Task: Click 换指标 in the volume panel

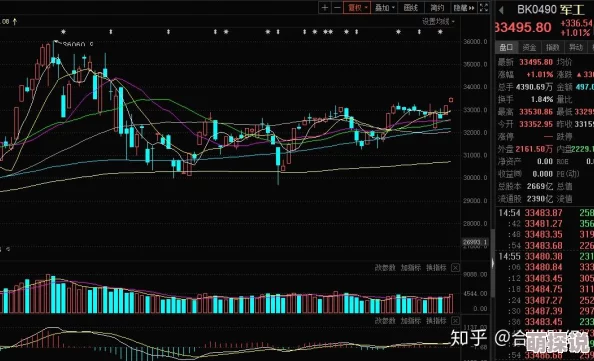Action: (x=436, y=268)
